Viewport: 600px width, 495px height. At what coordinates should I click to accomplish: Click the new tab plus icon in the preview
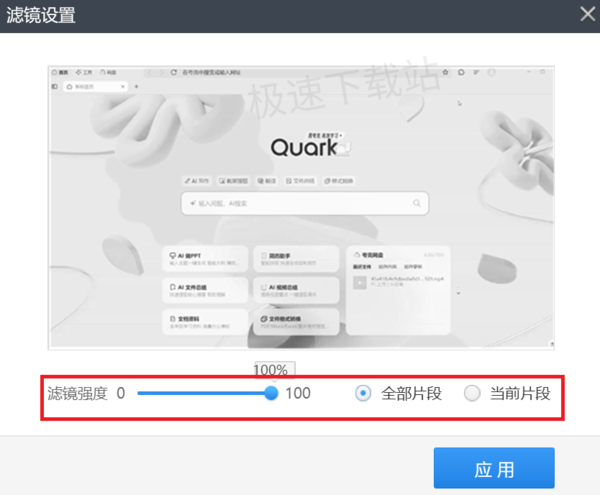136,87
